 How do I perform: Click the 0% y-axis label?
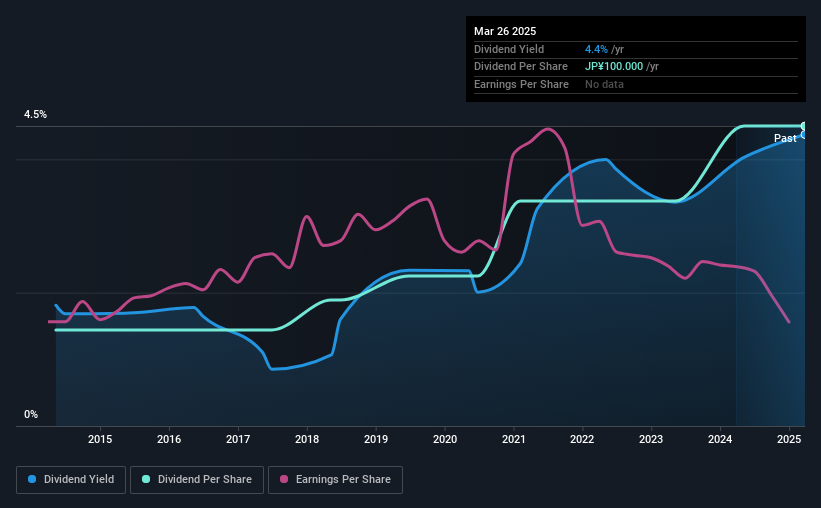coord(31,414)
